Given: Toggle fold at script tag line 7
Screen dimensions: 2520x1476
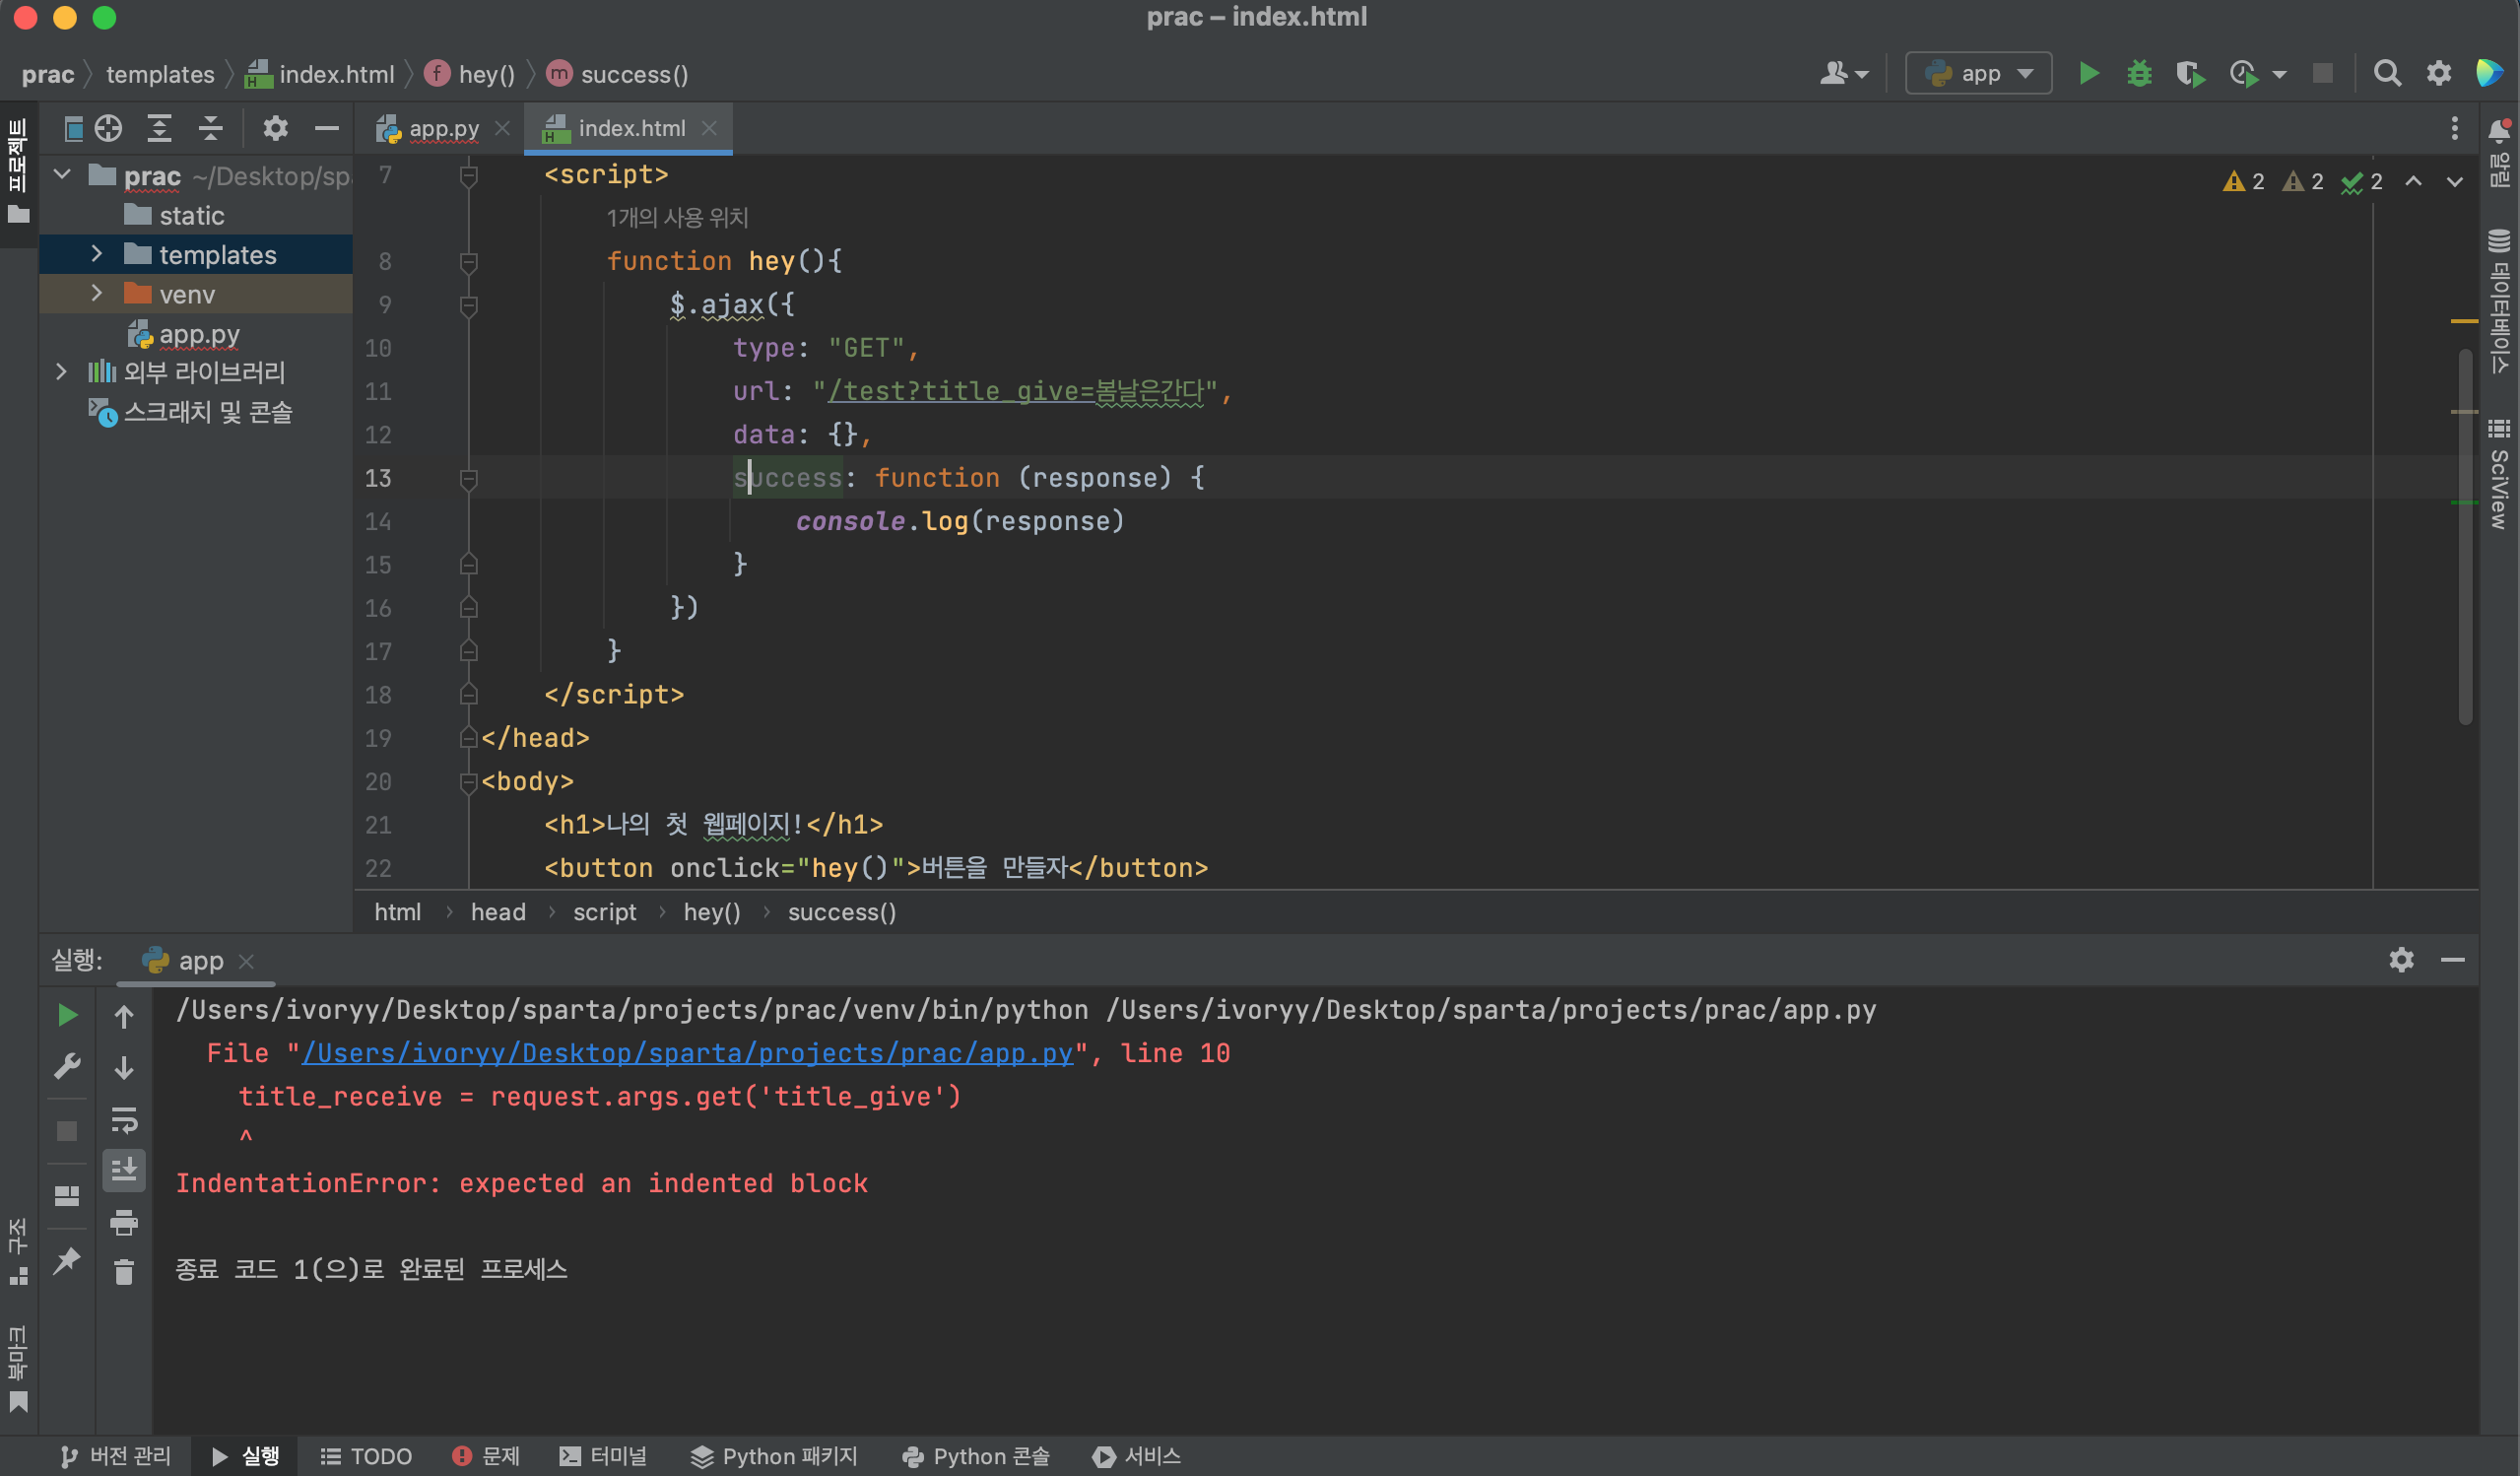Looking at the screenshot, I should point(468,176).
